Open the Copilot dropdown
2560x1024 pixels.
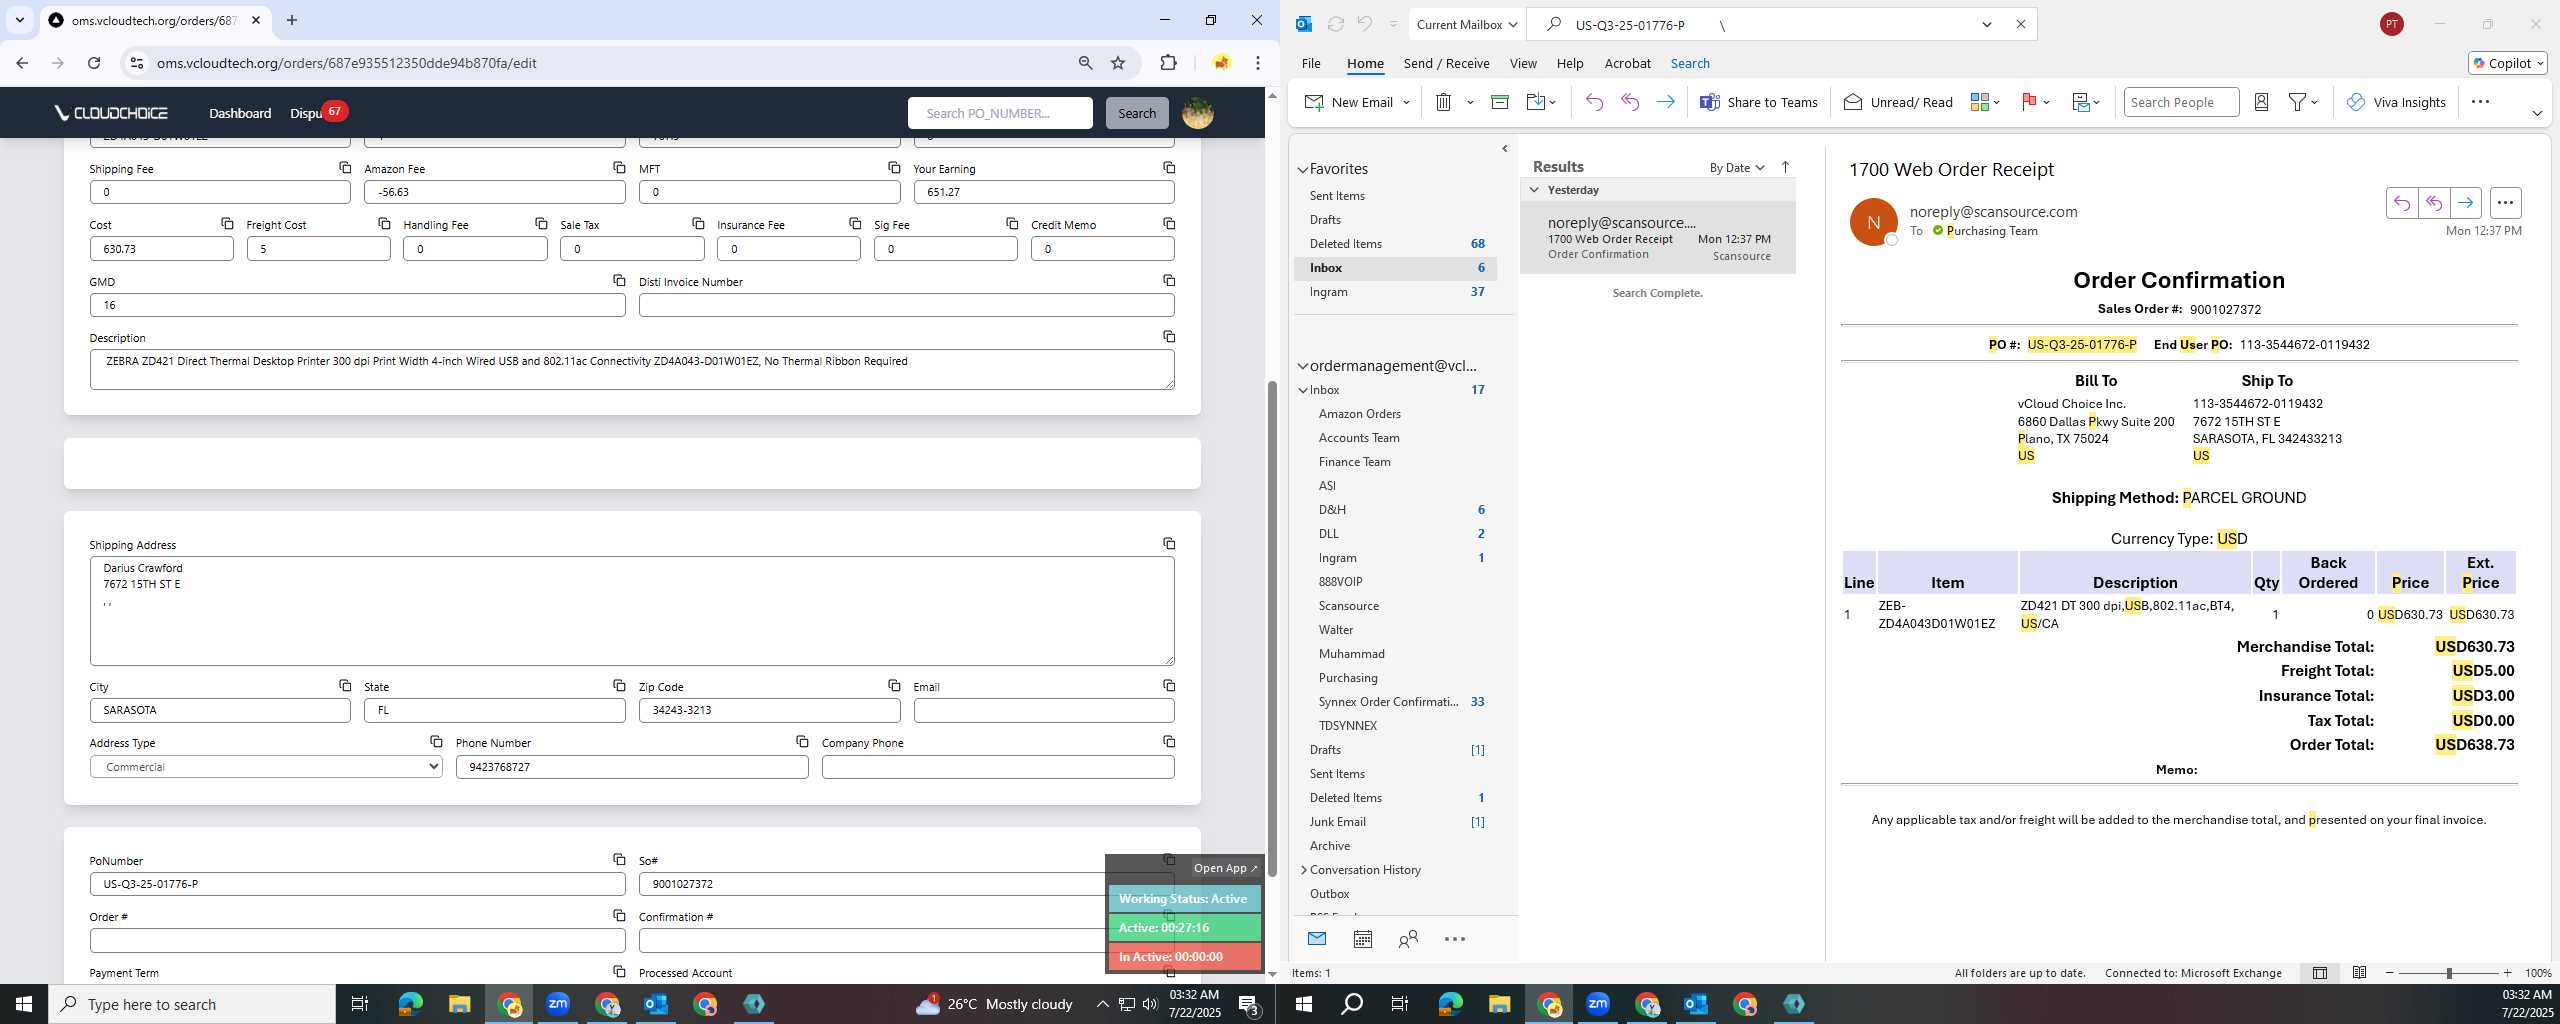tap(2508, 63)
